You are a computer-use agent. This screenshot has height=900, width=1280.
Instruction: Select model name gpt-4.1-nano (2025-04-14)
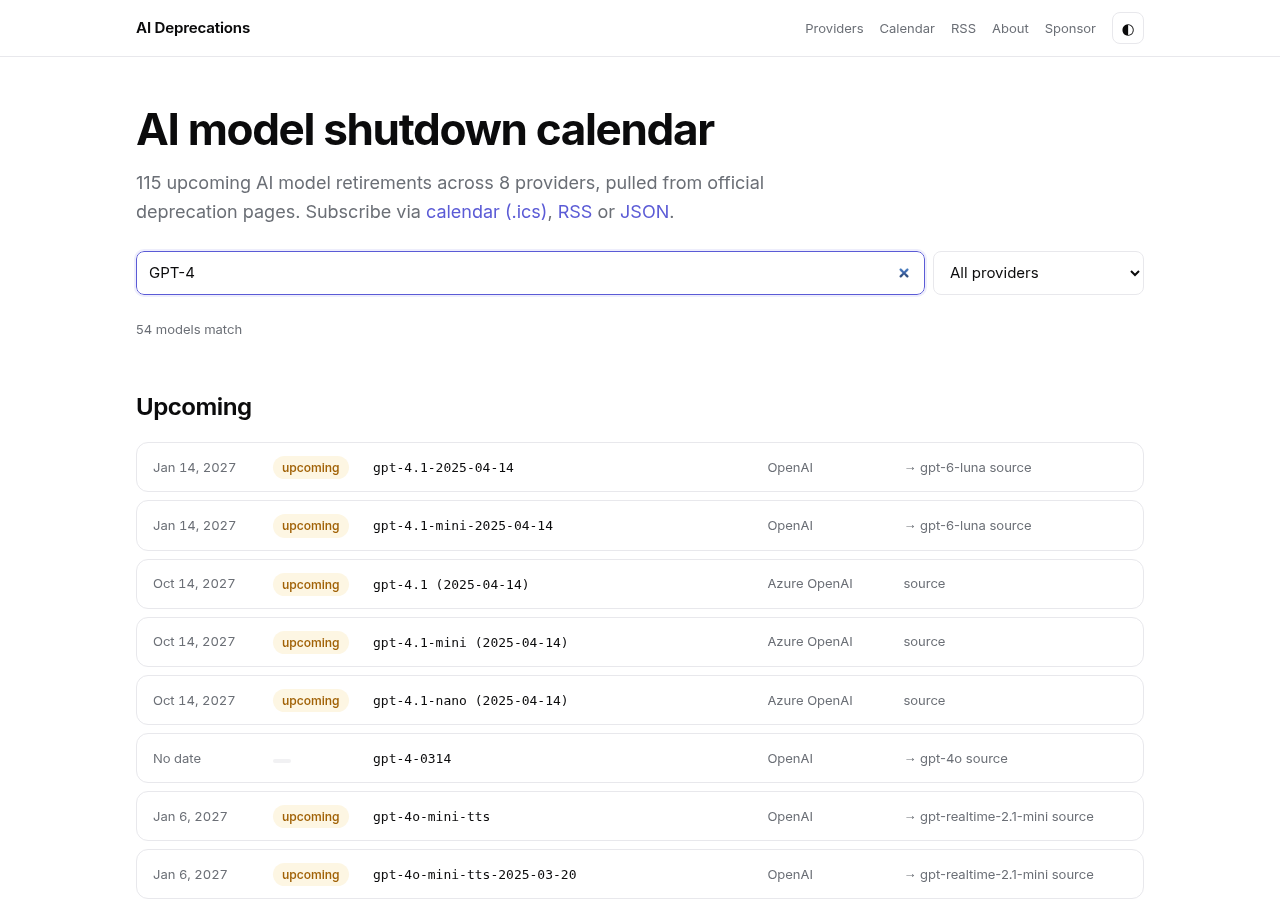tap(470, 700)
